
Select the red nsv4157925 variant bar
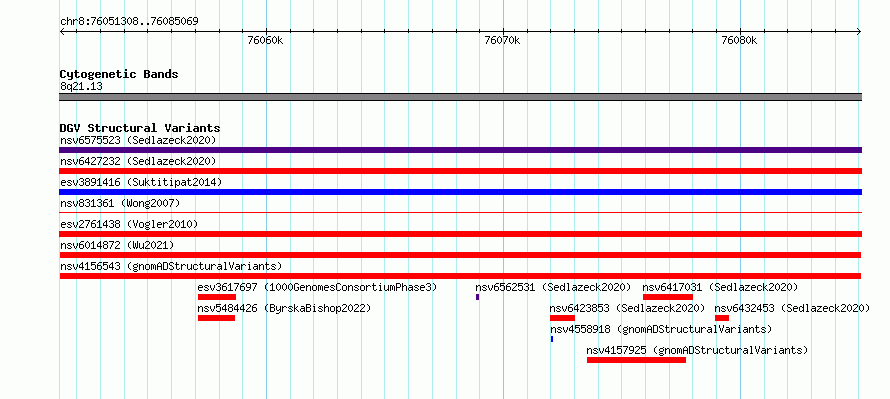tap(636, 360)
